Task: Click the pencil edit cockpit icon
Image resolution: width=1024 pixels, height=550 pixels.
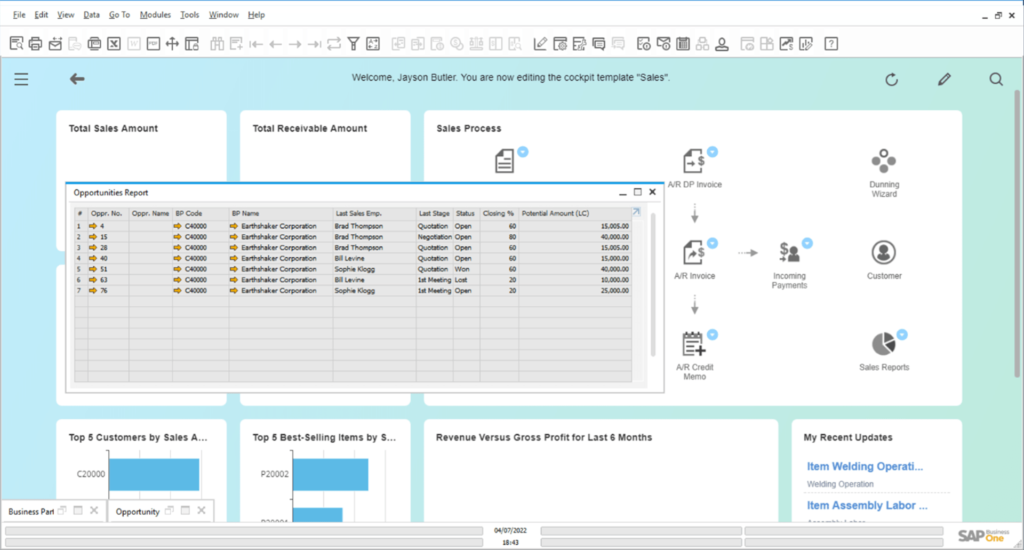Action: (x=944, y=80)
